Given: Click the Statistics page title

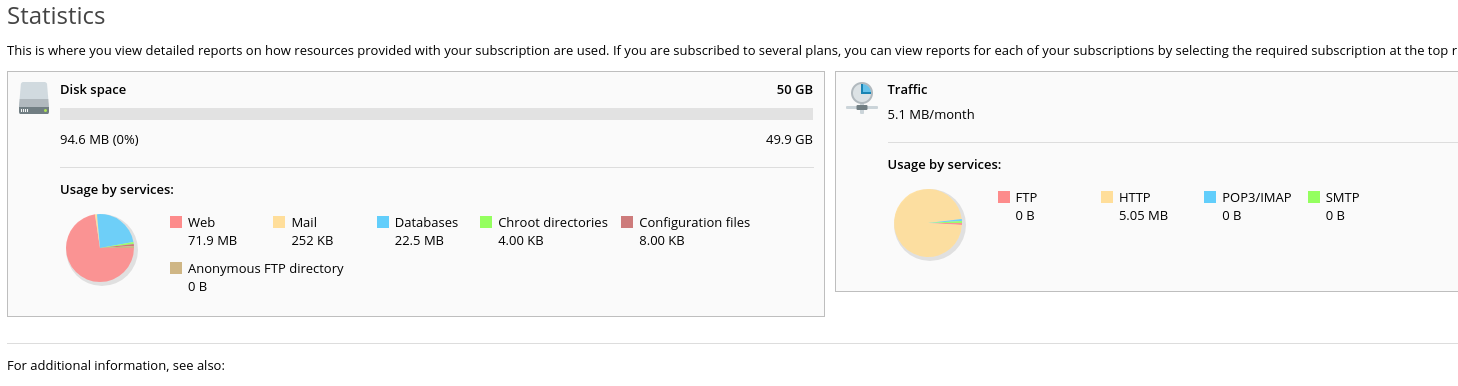Looking at the screenshot, I should 56,17.
